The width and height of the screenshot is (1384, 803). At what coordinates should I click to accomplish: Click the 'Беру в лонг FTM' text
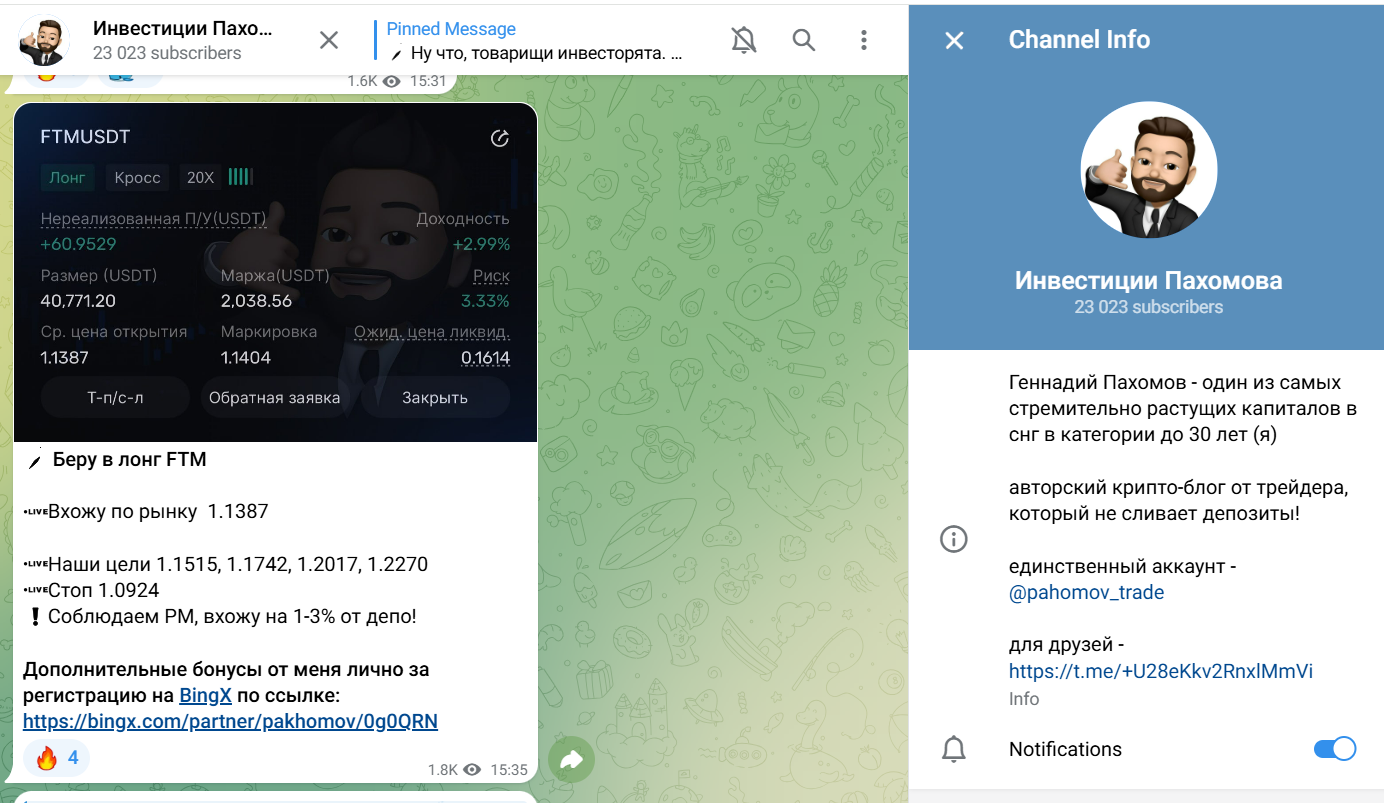[x=129, y=460]
